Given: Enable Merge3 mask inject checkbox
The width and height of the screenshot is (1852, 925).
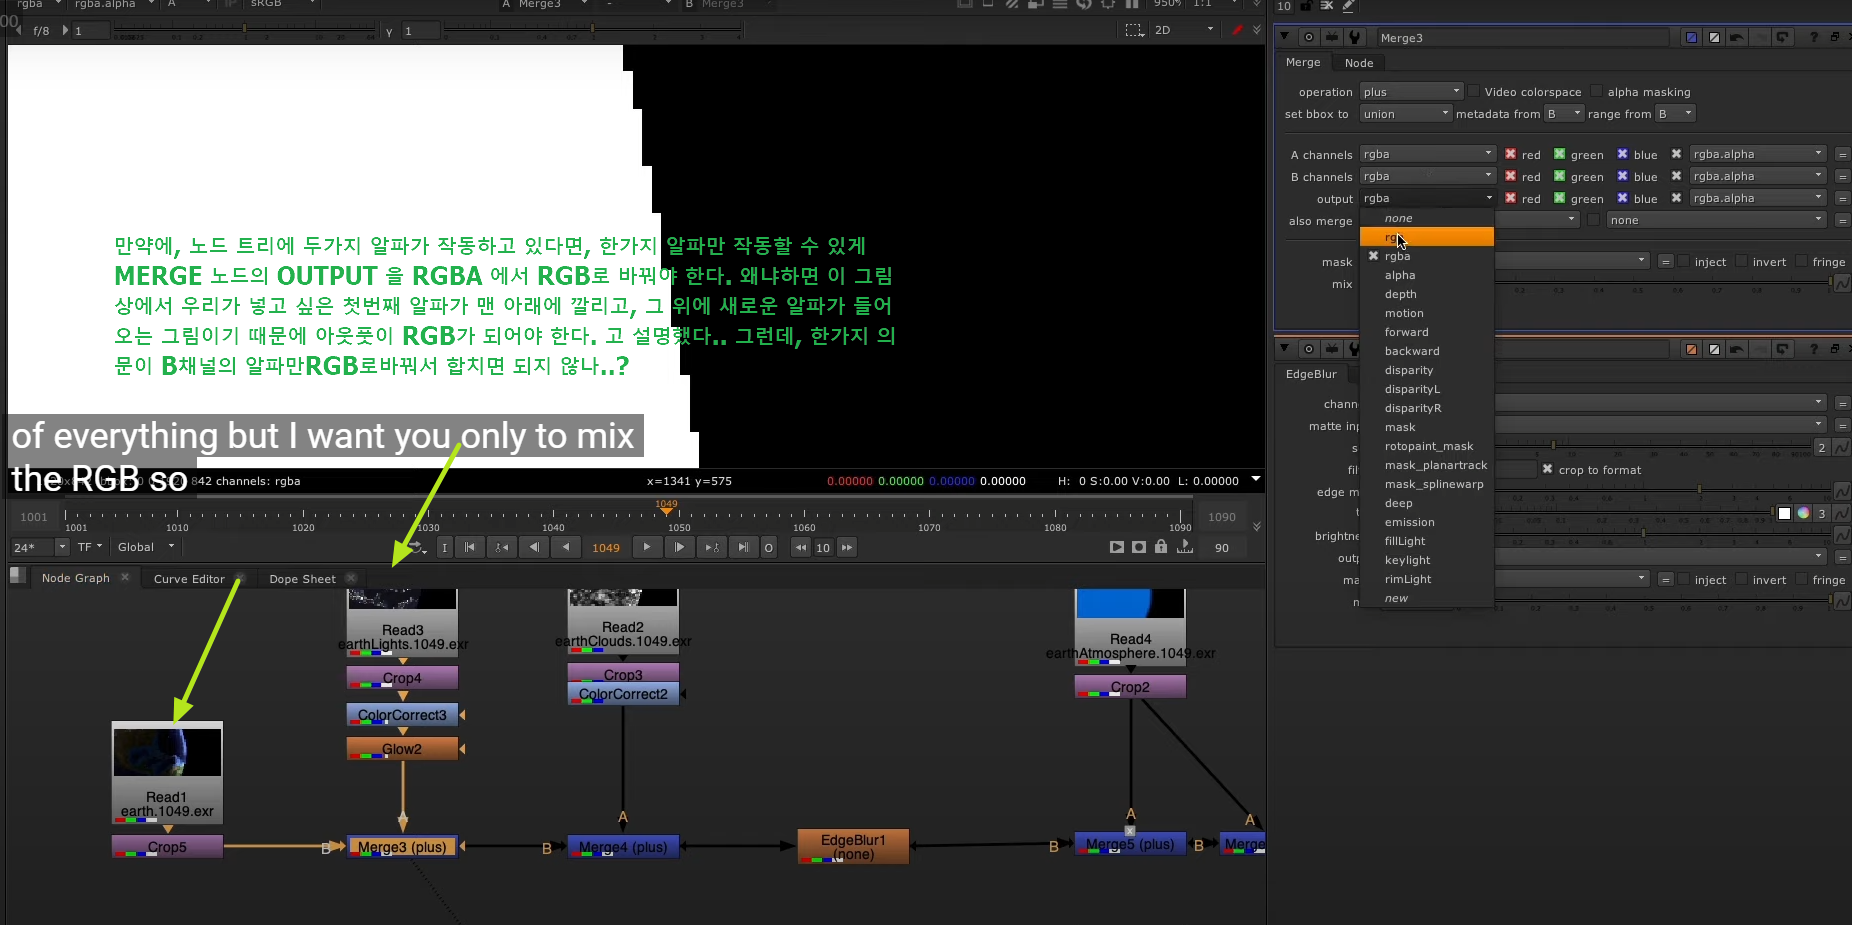Looking at the screenshot, I should pyautogui.click(x=1684, y=261).
